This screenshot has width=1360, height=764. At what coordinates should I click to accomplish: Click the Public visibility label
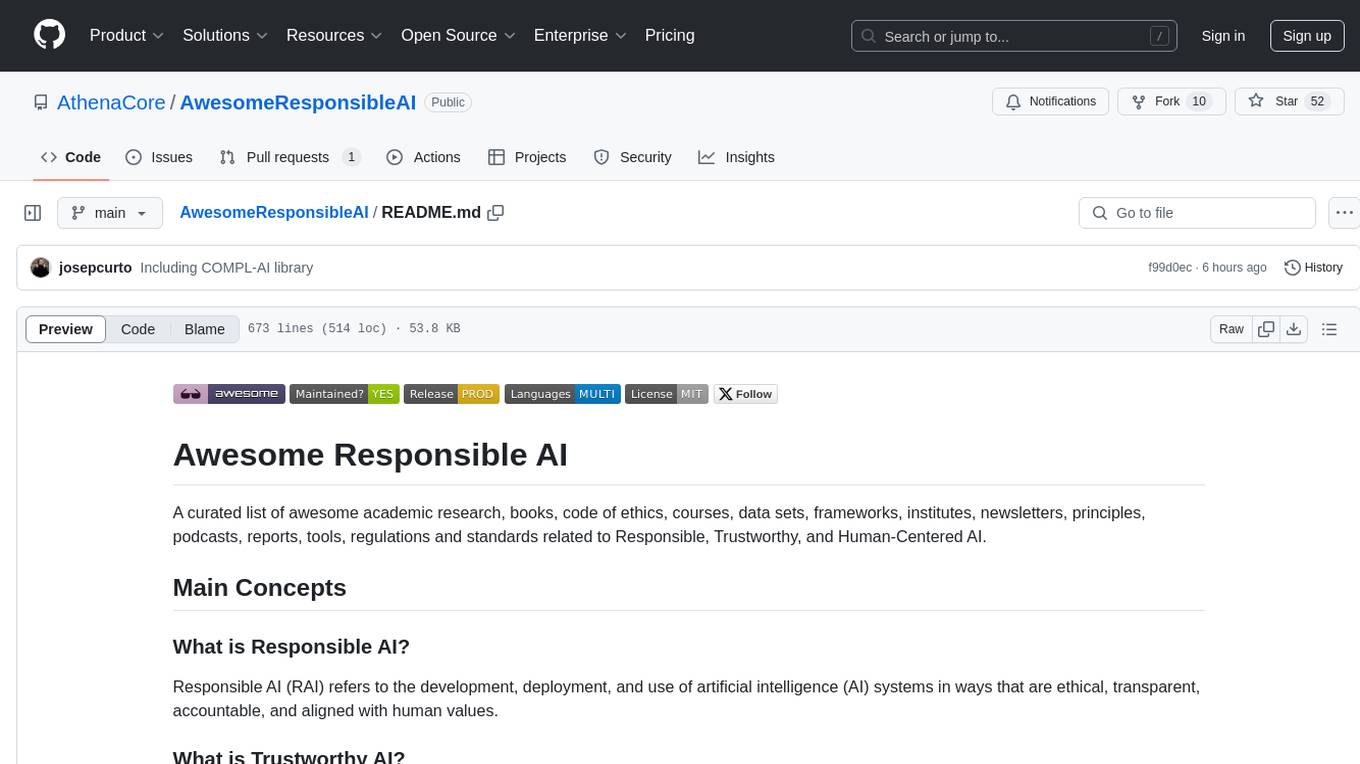tap(448, 102)
